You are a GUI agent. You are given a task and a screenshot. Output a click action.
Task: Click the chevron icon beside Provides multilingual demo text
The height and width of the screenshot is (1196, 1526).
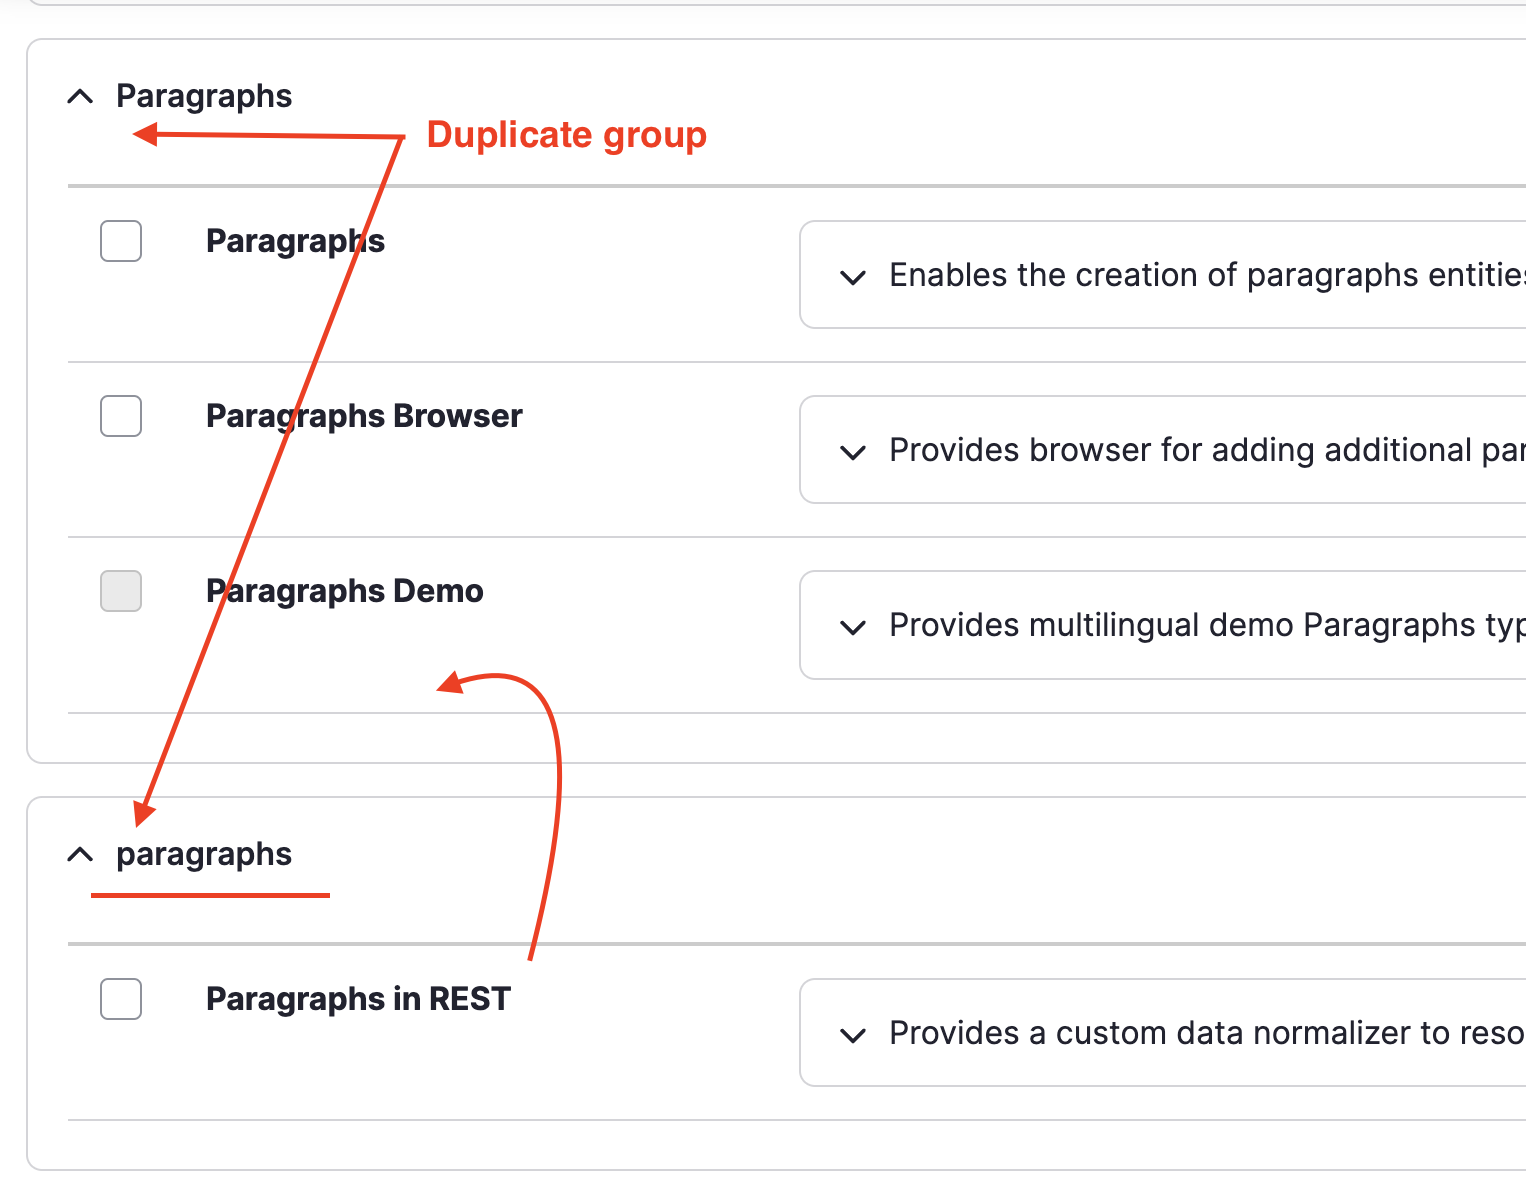pyautogui.click(x=852, y=627)
